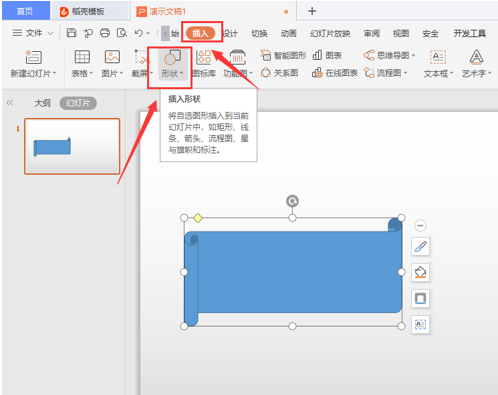The height and width of the screenshot is (395, 498).
Task: Insert a 图表 chart
Action: click(327, 55)
